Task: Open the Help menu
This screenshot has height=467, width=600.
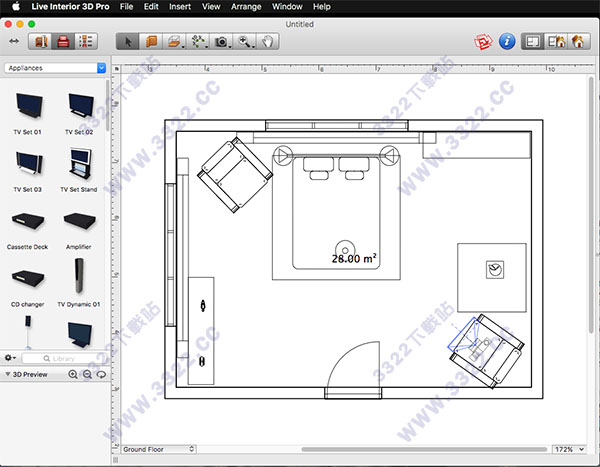Action: (321, 7)
